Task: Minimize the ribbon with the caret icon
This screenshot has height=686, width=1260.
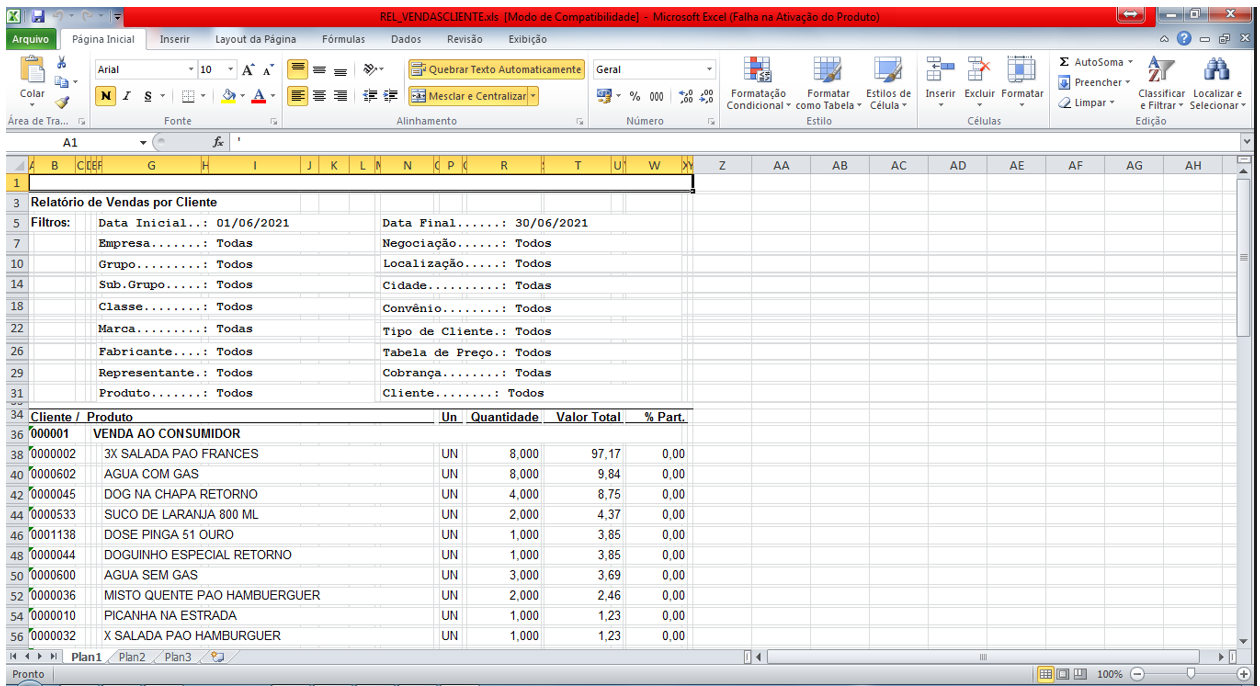Action: point(1165,39)
